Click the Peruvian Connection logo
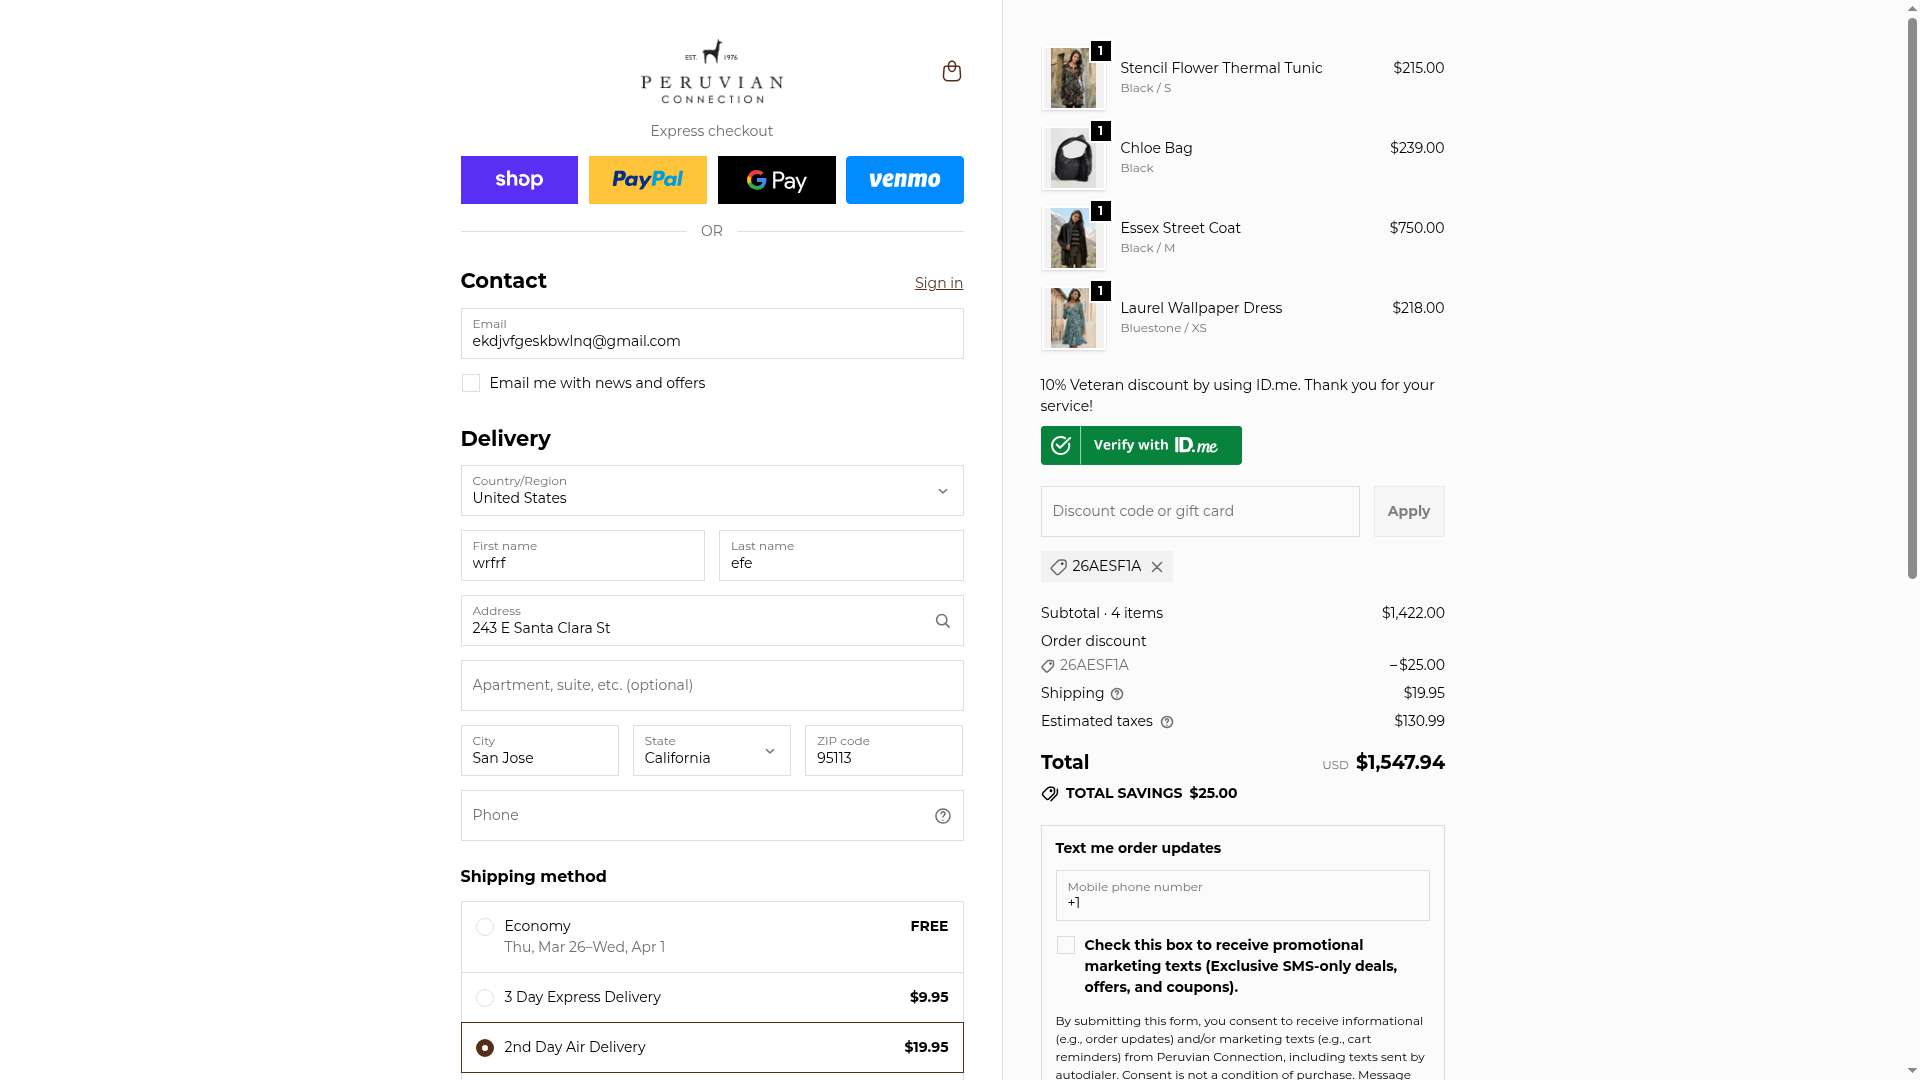This screenshot has height=1080, width=1920. pyautogui.click(x=711, y=71)
